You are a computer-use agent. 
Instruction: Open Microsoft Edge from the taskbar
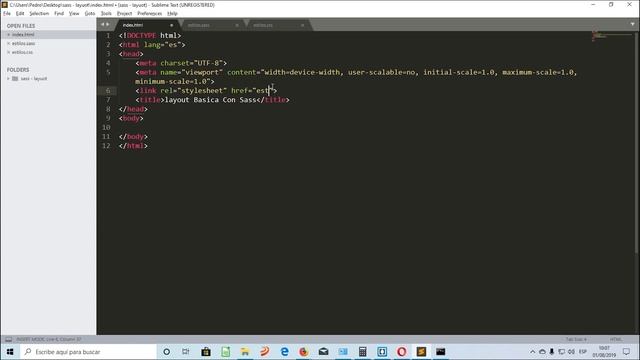(x=284, y=351)
